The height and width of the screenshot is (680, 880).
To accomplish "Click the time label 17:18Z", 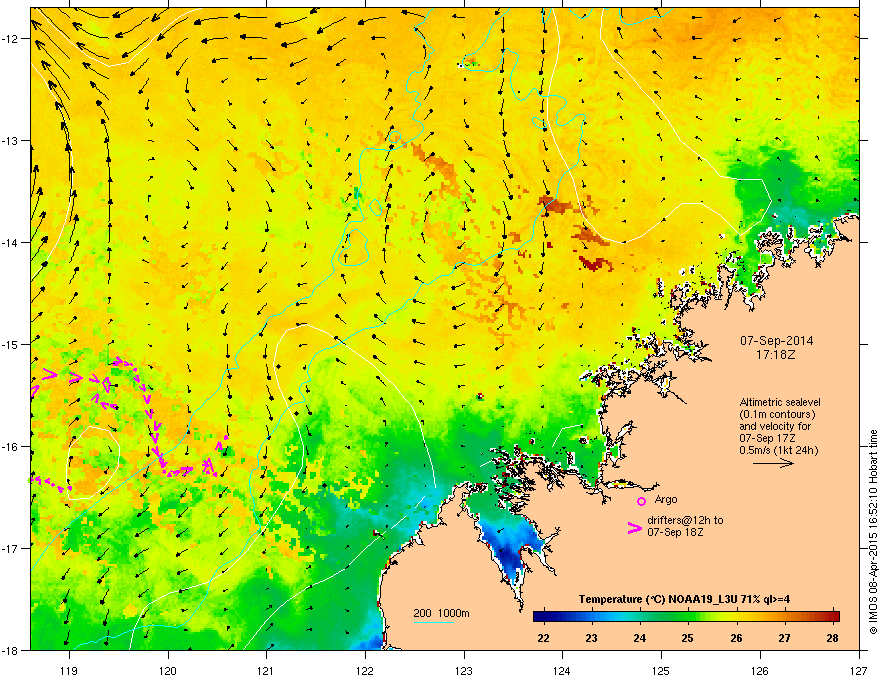I will [776, 355].
